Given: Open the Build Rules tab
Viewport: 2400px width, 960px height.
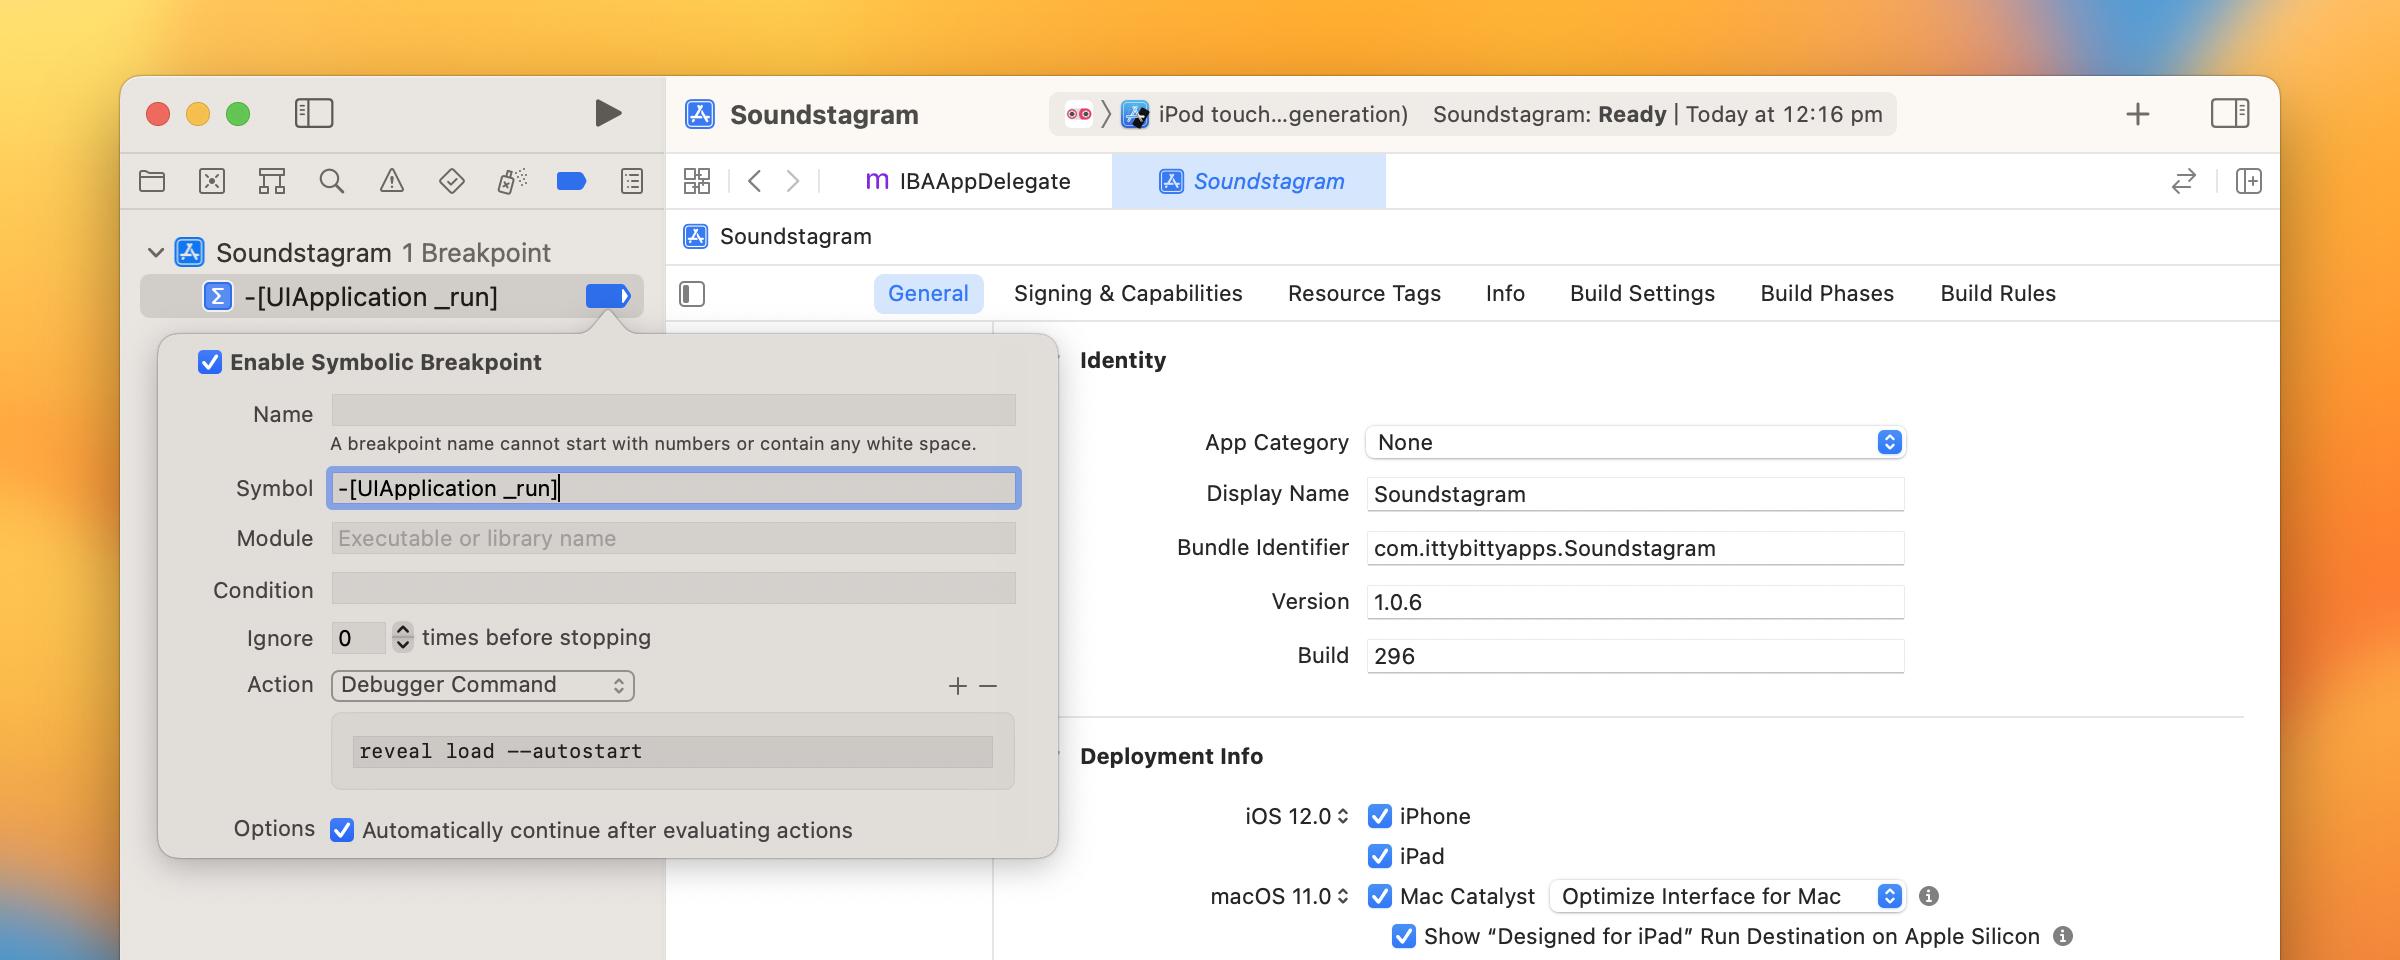Looking at the screenshot, I should [x=1998, y=294].
